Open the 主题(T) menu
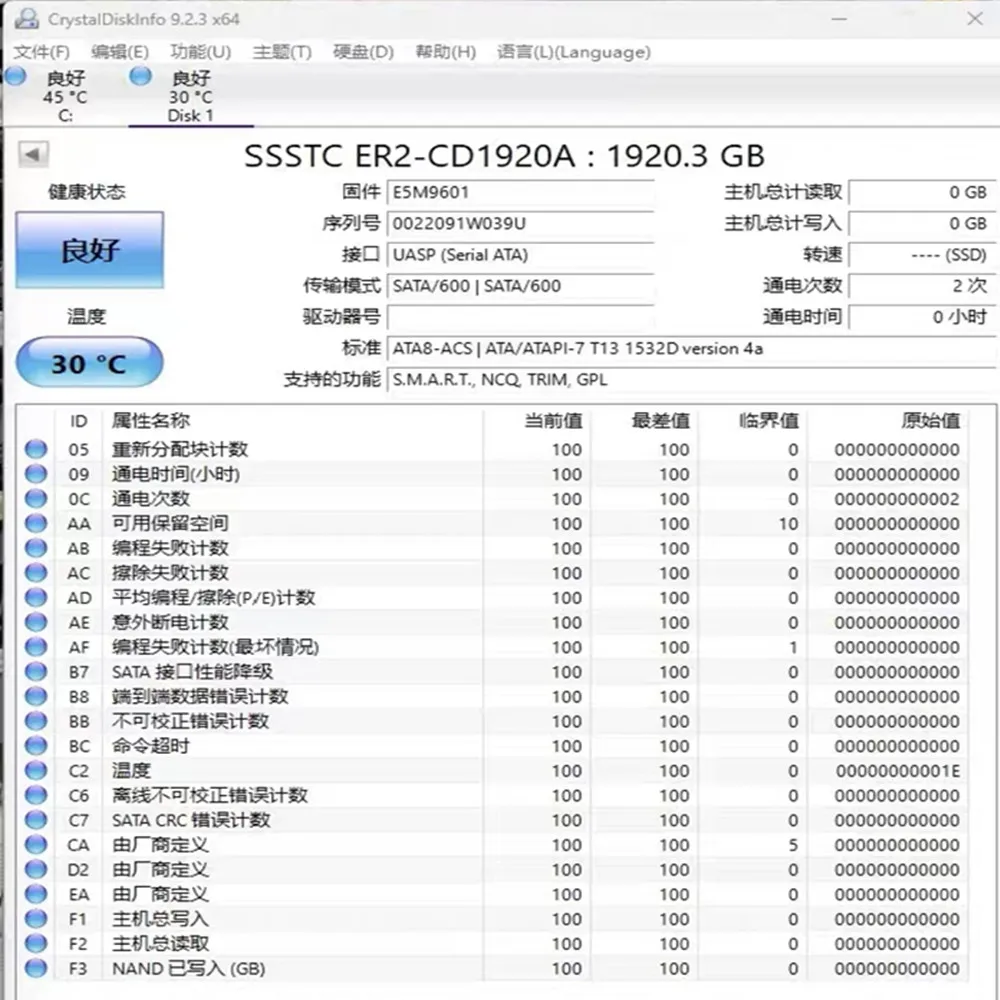Screen dimensions: 1000x1000 [x=282, y=52]
